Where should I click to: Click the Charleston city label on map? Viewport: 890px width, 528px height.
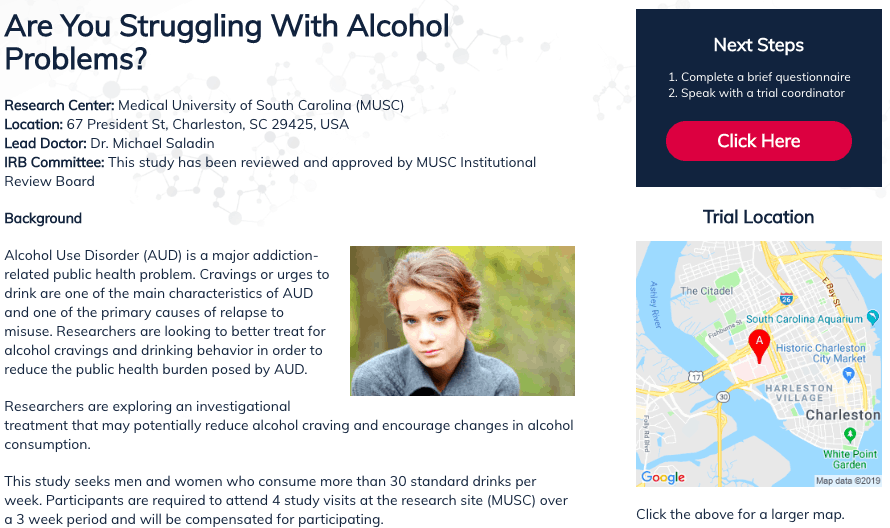843,415
